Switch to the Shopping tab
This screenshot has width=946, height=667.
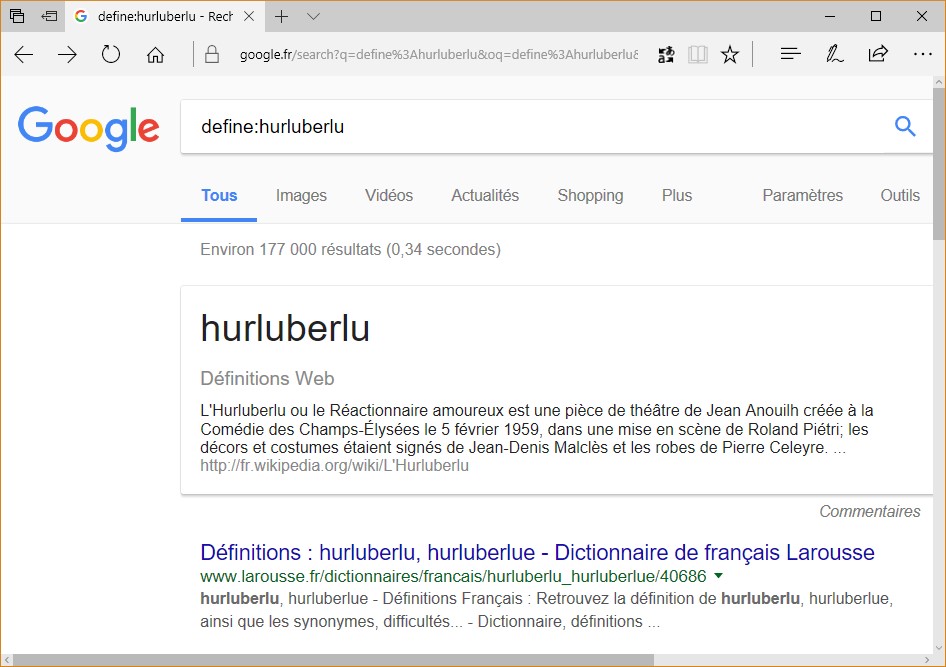coord(591,195)
